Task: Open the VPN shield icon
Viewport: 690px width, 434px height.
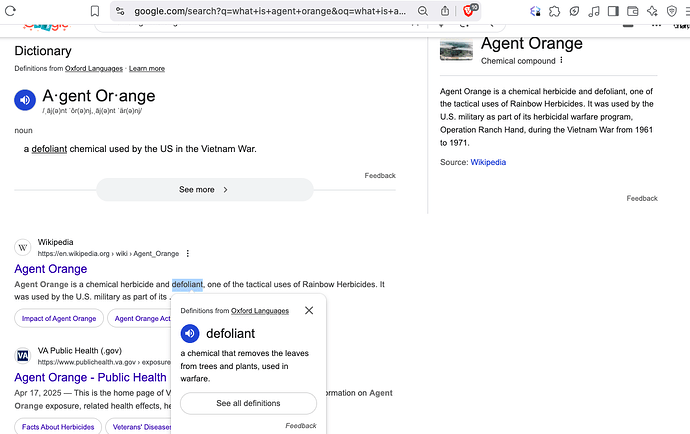Action: pyautogui.click(x=672, y=11)
